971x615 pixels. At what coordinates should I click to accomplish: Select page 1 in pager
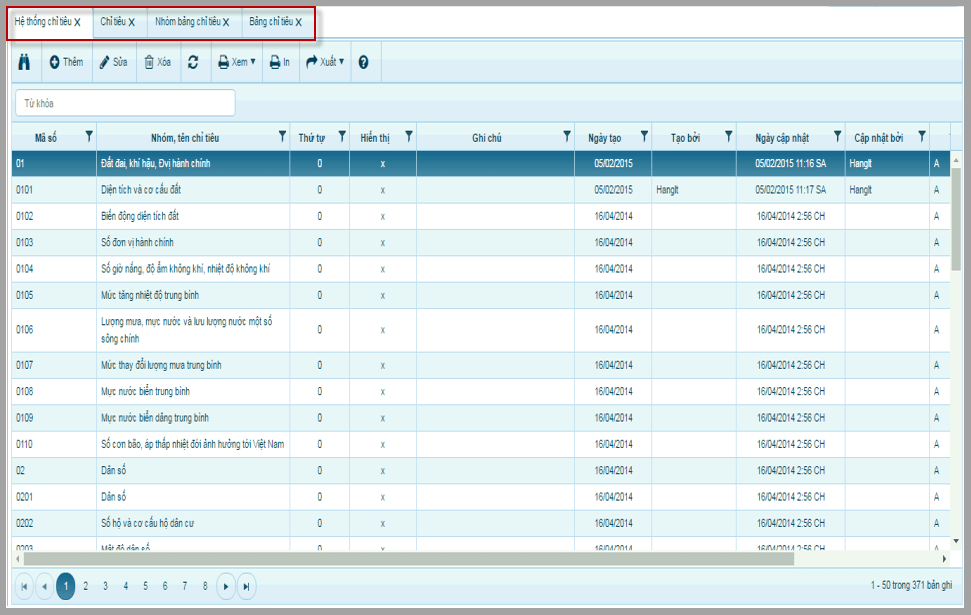(66, 586)
